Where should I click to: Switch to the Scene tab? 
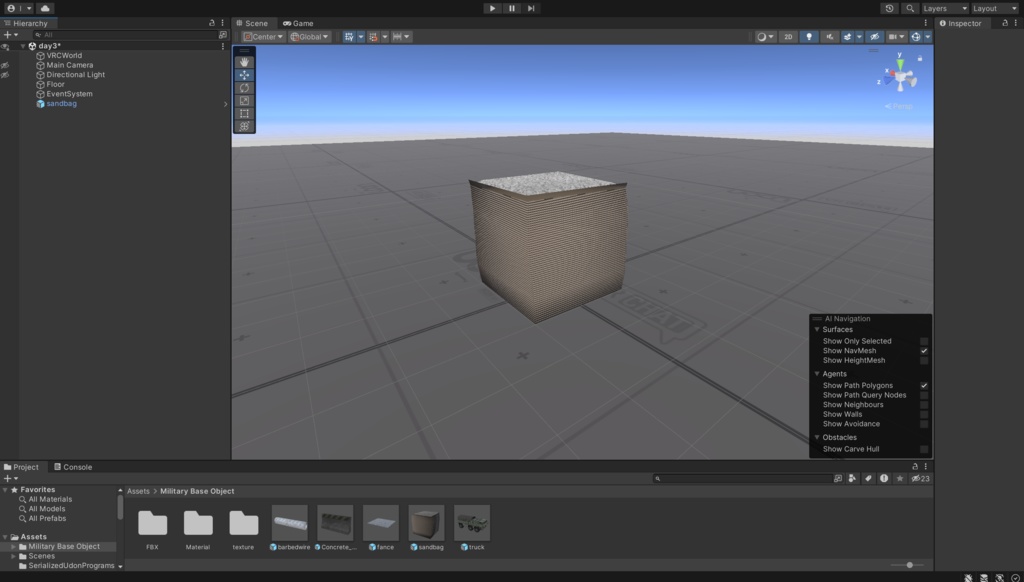(252, 23)
